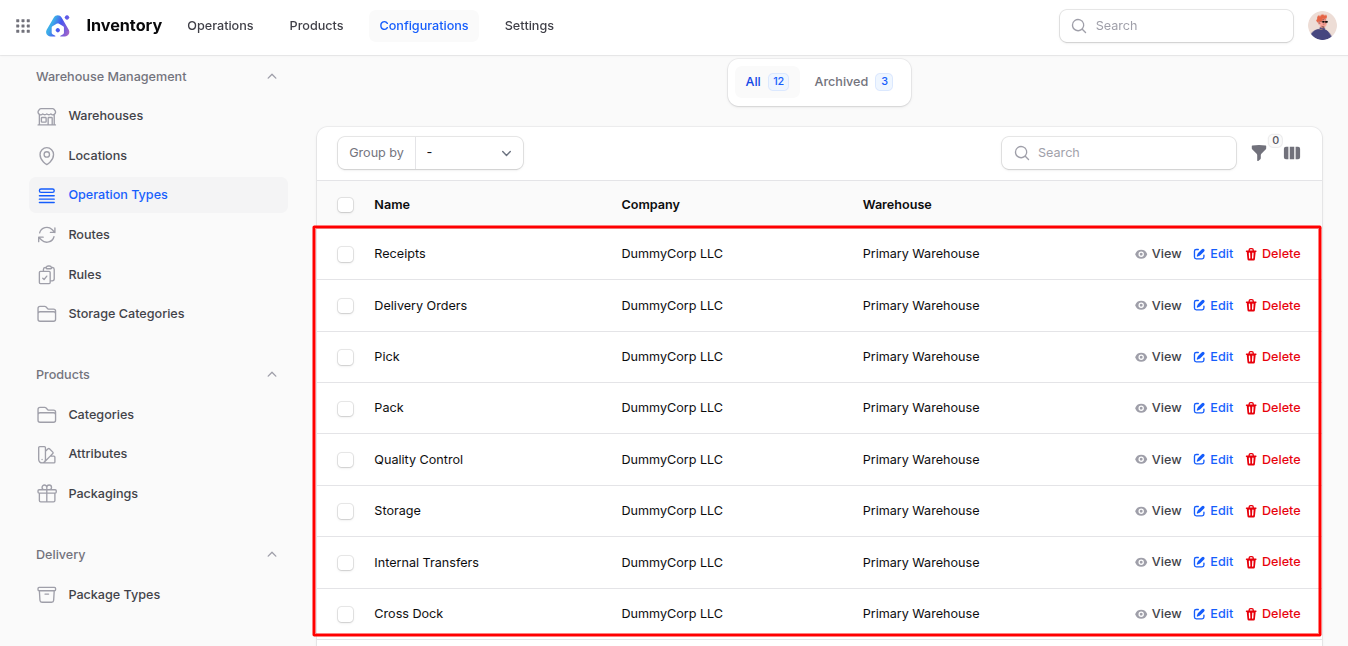Delete the Cross Dock operation type
This screenshot has height=646, width=1348.
point(1272,614)
